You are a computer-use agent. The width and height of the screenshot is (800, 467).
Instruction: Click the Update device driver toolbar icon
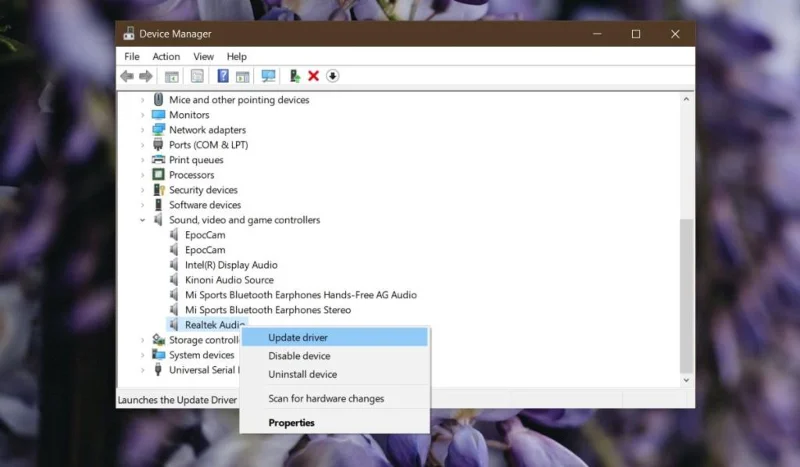click(x=294, y=76)
